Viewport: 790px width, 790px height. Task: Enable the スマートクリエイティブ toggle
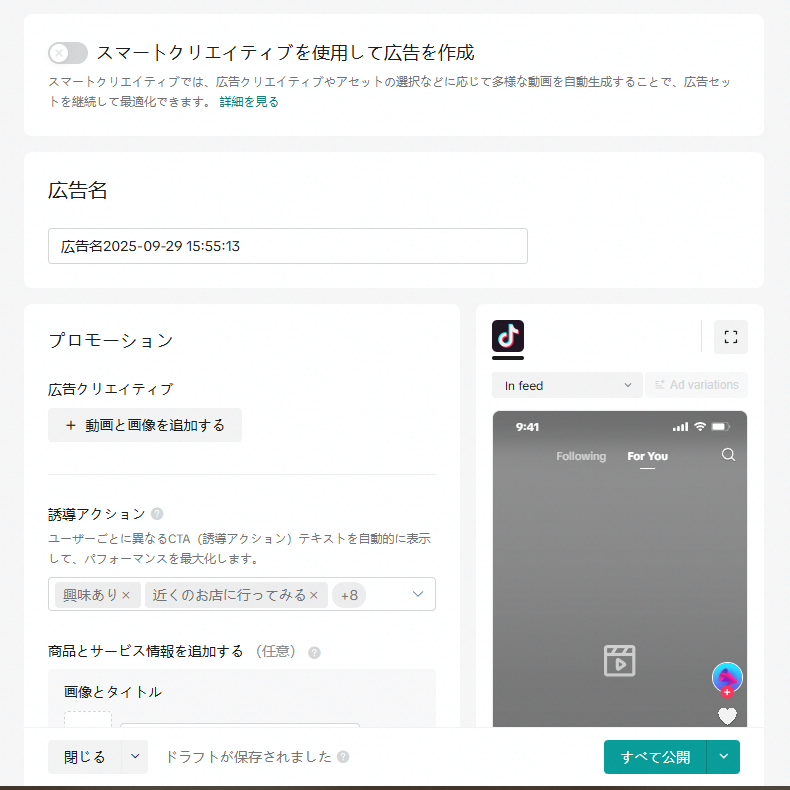[68, 53]
